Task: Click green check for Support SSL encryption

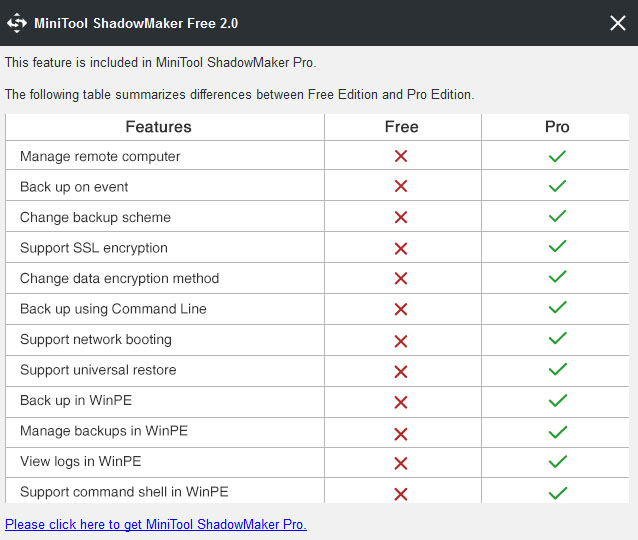Action: pyautogui.click(x=557, y=248)
